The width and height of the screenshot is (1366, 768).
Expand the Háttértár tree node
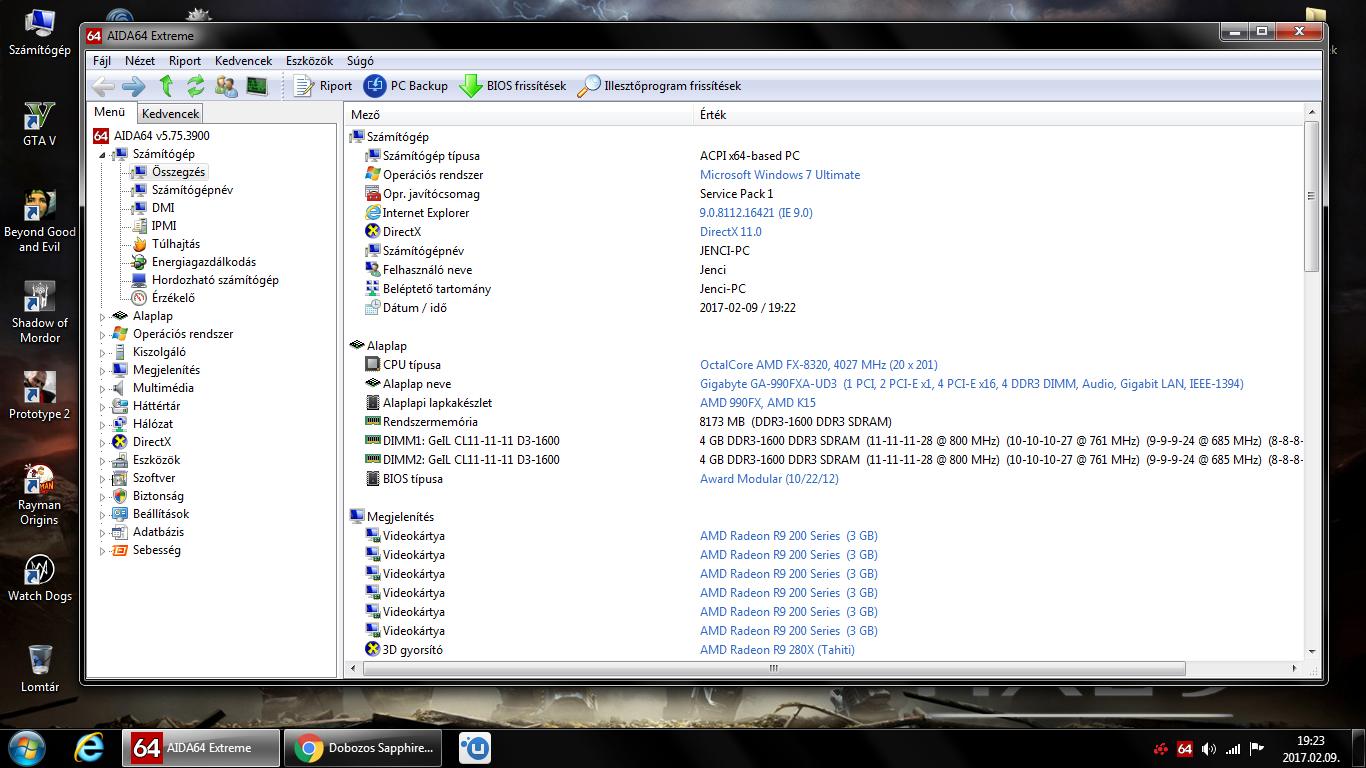[x=102, y=407]
